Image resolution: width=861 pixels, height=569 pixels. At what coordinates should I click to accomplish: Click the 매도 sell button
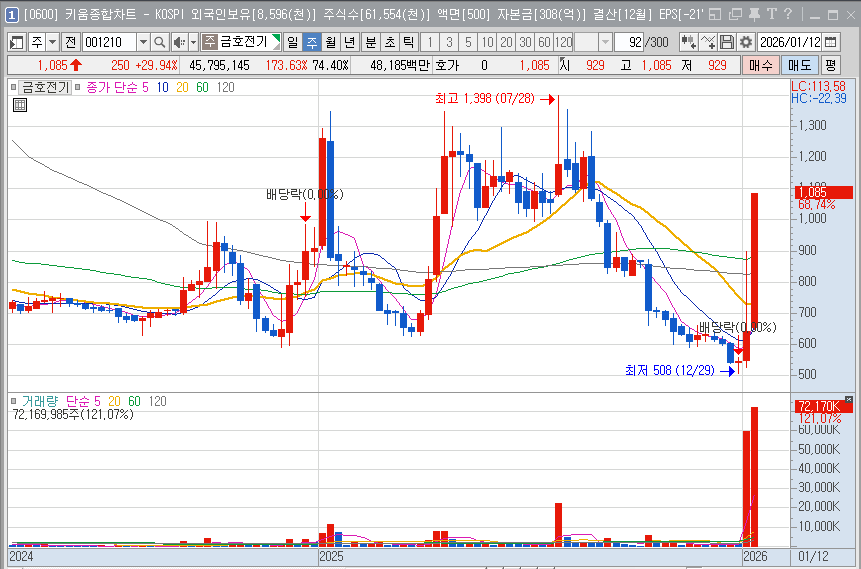(x=799, y=65)
